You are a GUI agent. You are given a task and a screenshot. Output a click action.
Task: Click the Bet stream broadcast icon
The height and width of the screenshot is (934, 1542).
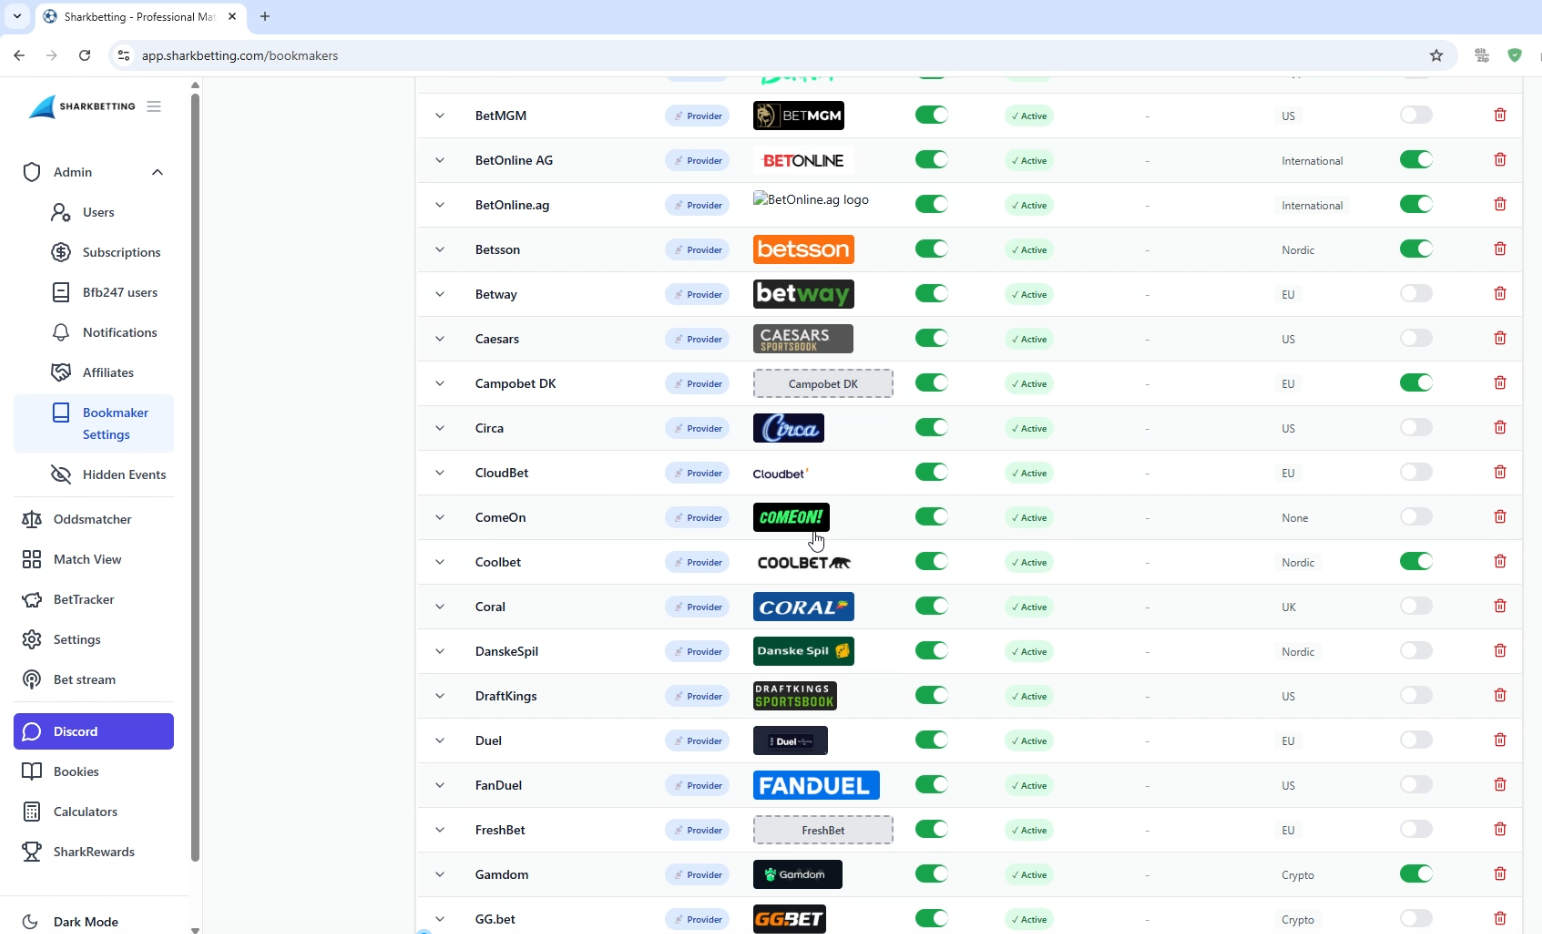point(32,679)
